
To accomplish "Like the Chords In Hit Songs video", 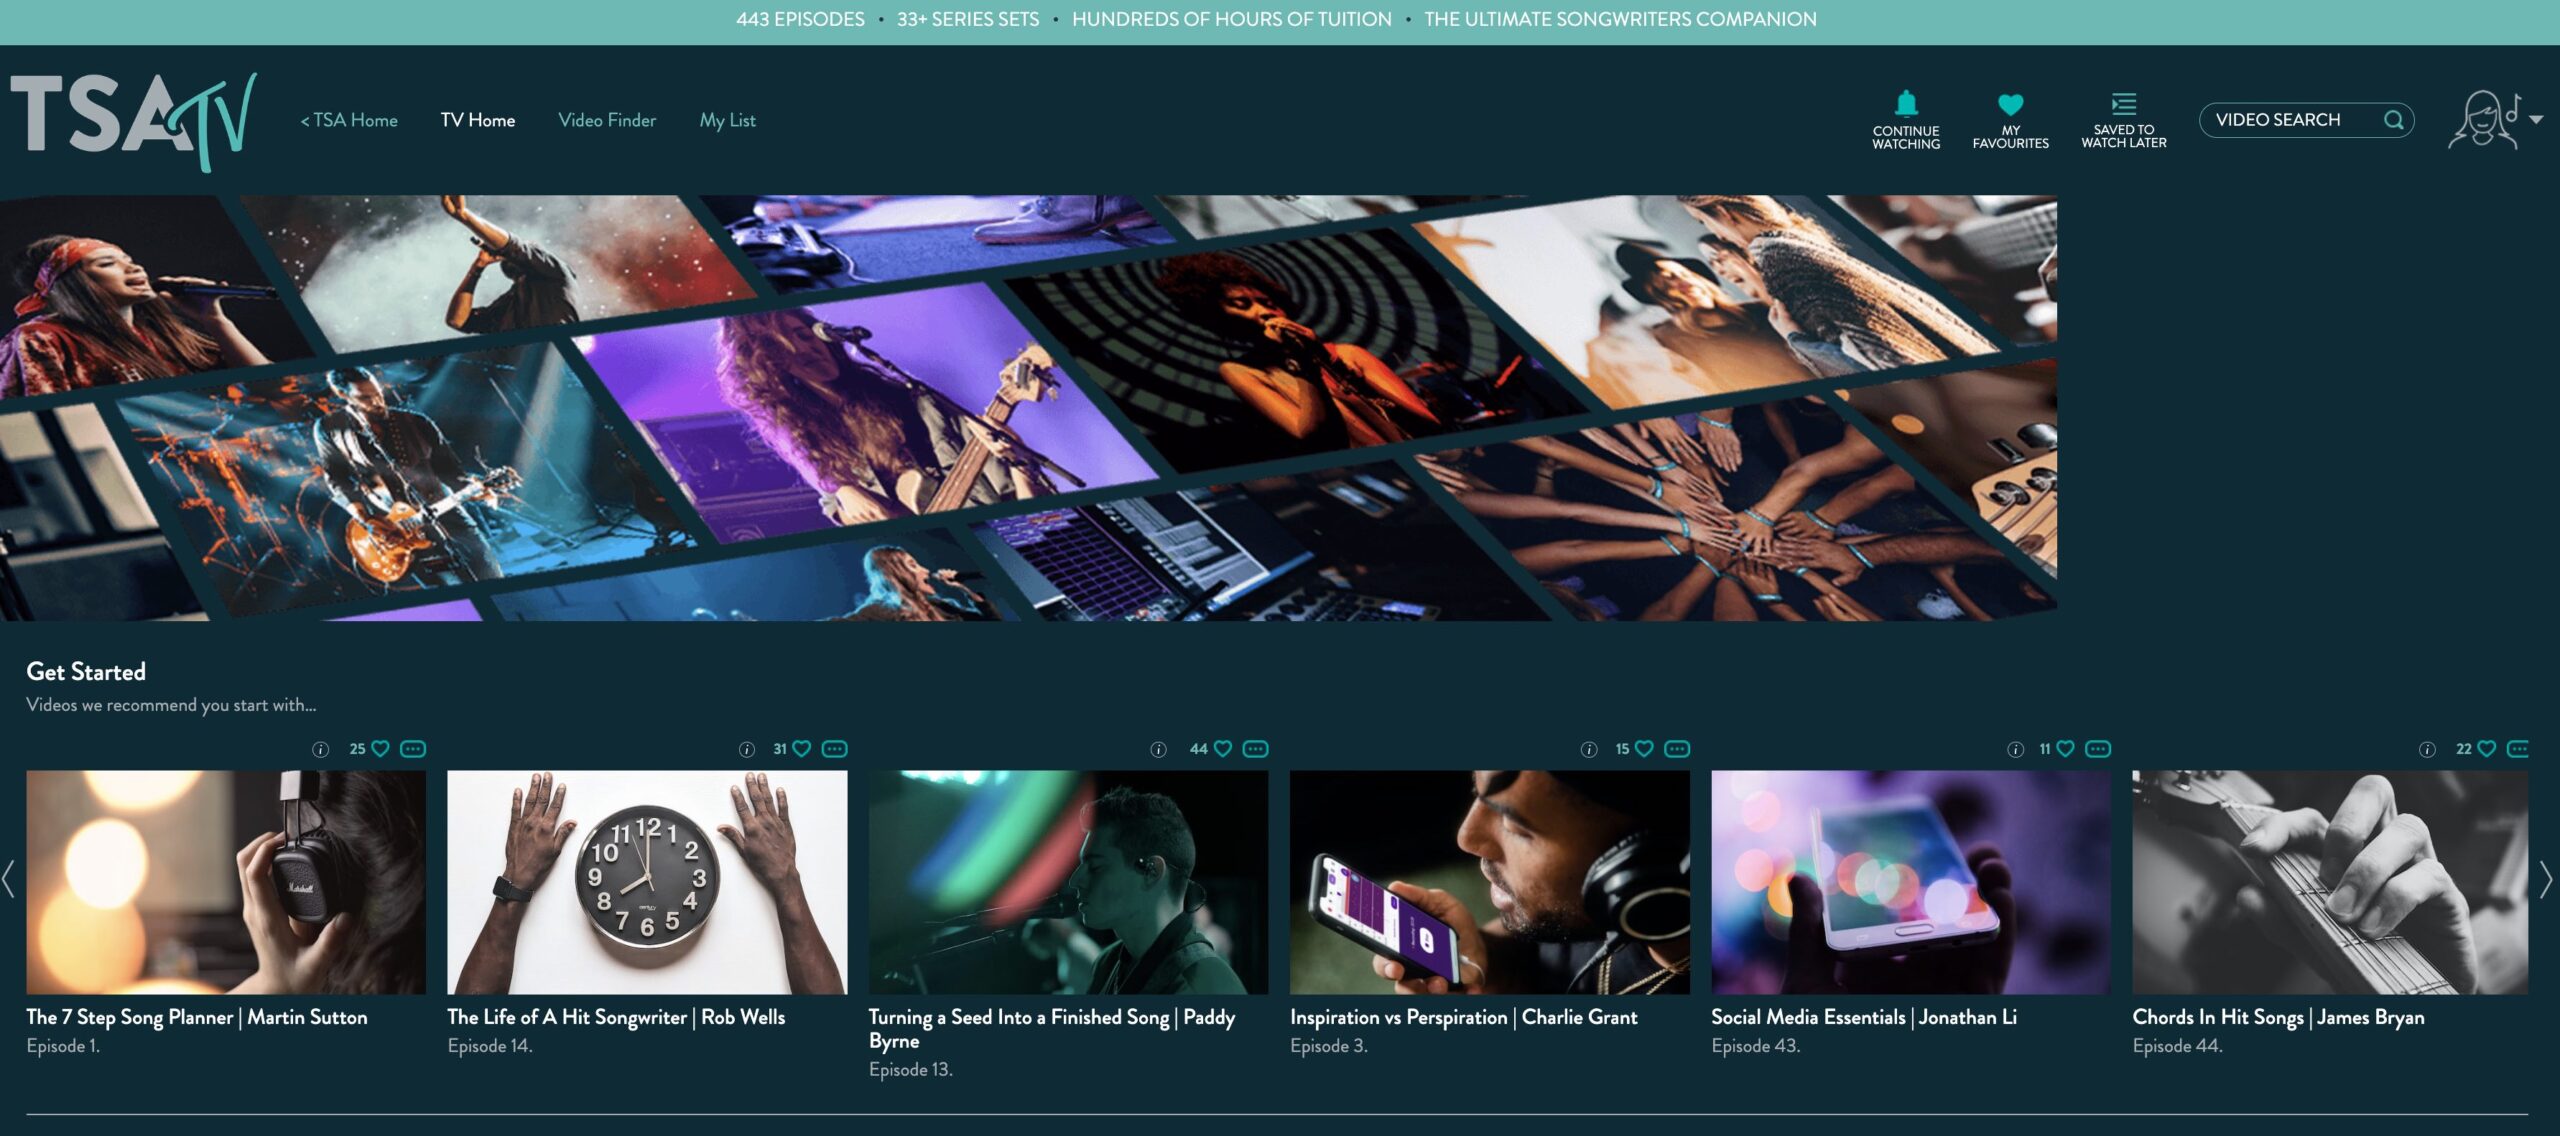I will click(x=2487, y=749).
